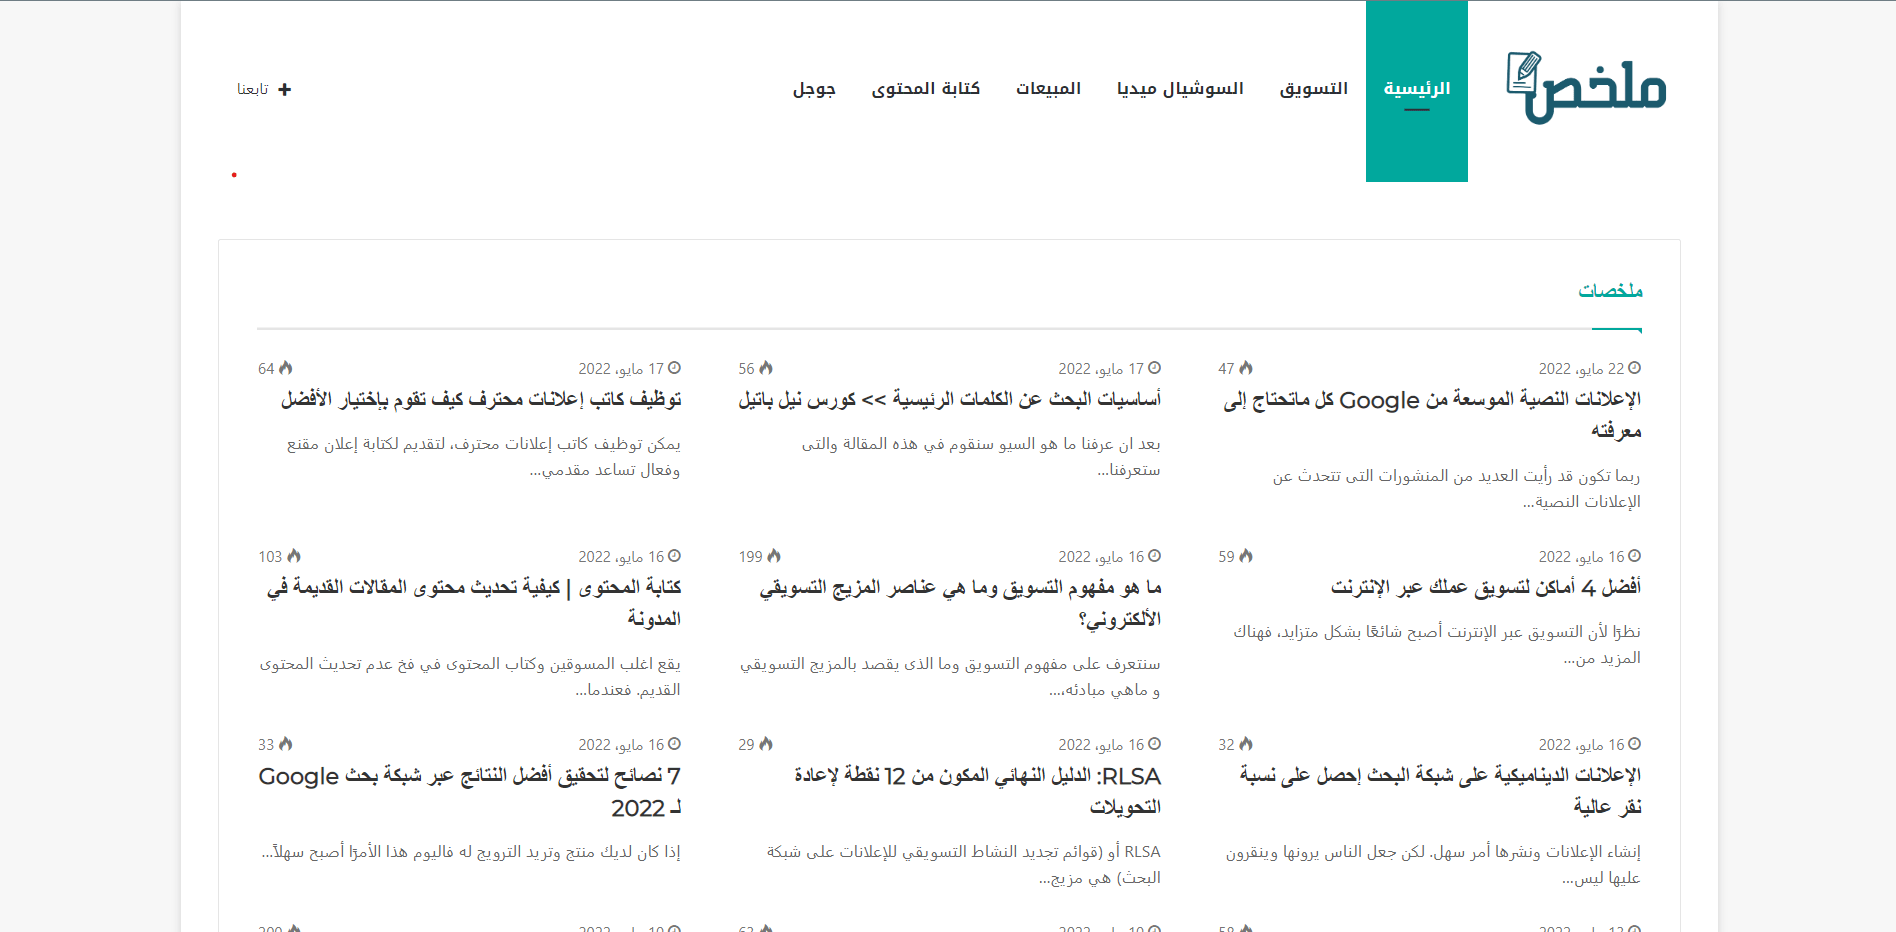The height and width of the screenshot is (932, 1896).
Task: Click flame icon next to 47 views
Action: coord(1246,368)
